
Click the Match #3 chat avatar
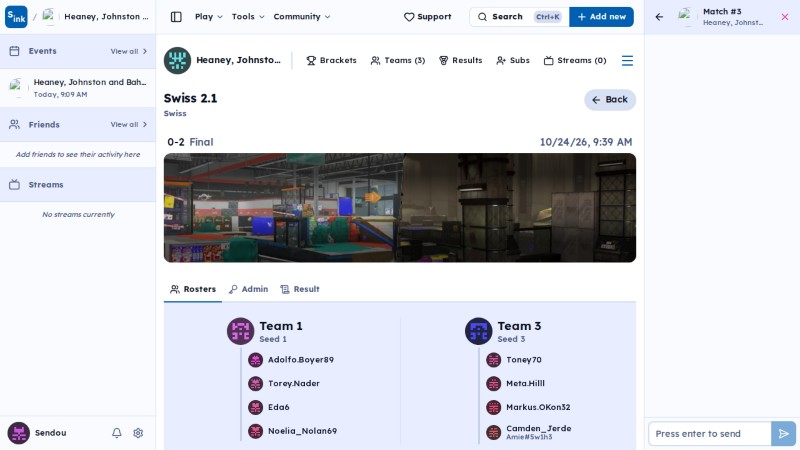[685, 17]
